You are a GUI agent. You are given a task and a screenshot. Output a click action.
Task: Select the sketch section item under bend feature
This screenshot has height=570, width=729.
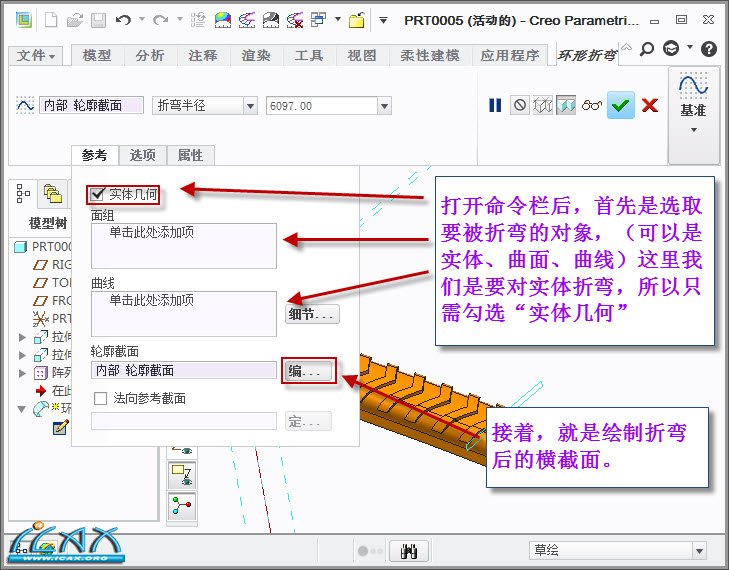coord(60,427)
